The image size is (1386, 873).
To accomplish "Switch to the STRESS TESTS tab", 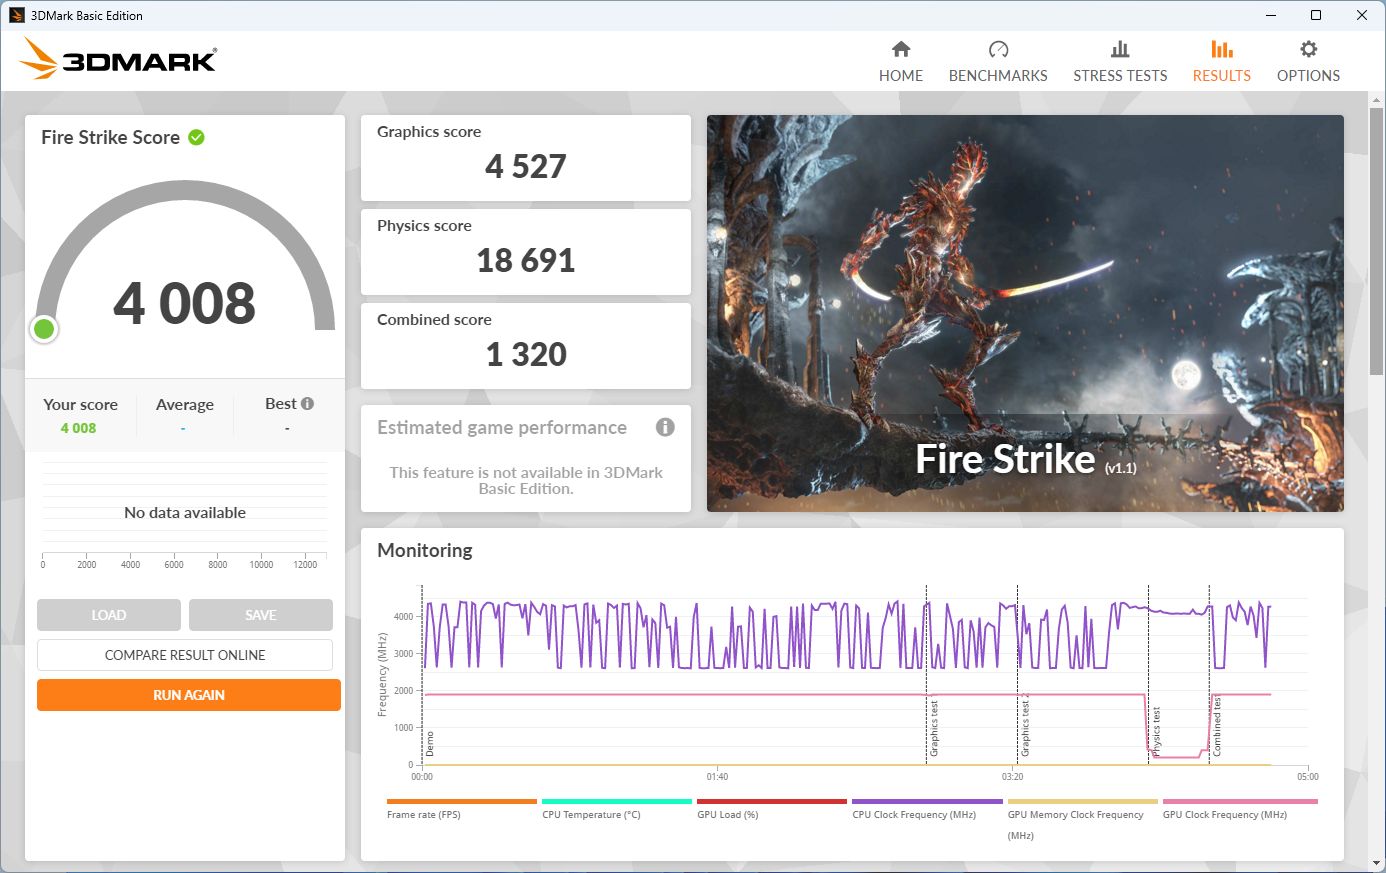I will [1120, 61].
